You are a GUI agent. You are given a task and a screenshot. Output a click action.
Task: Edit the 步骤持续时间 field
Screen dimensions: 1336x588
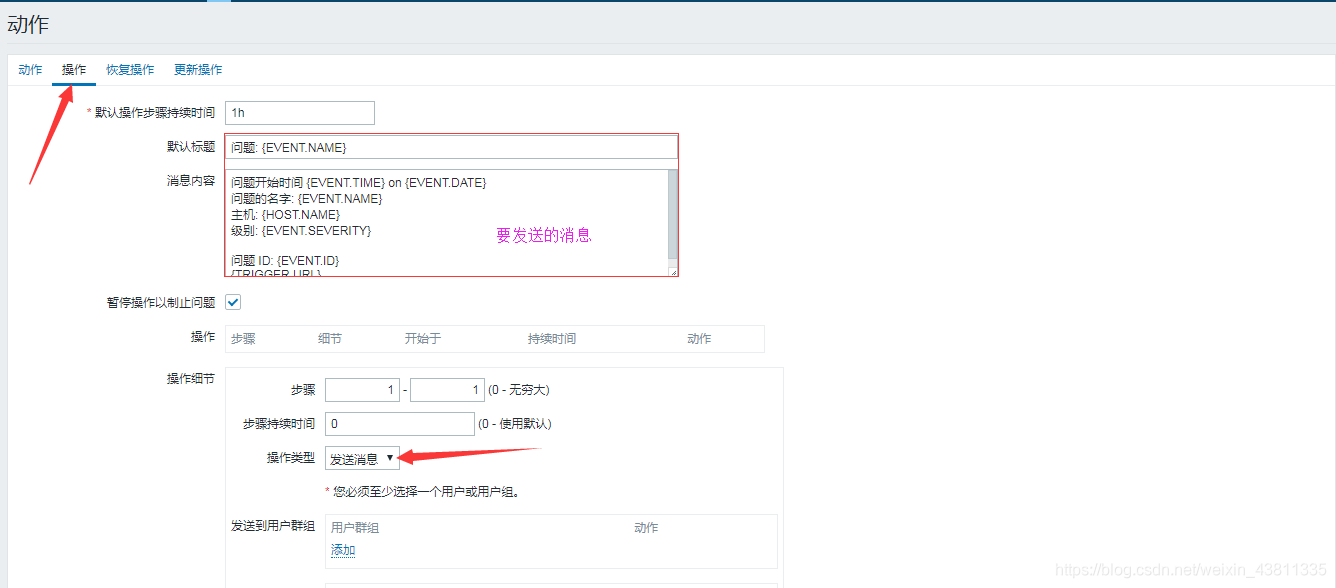coord(400,424)
